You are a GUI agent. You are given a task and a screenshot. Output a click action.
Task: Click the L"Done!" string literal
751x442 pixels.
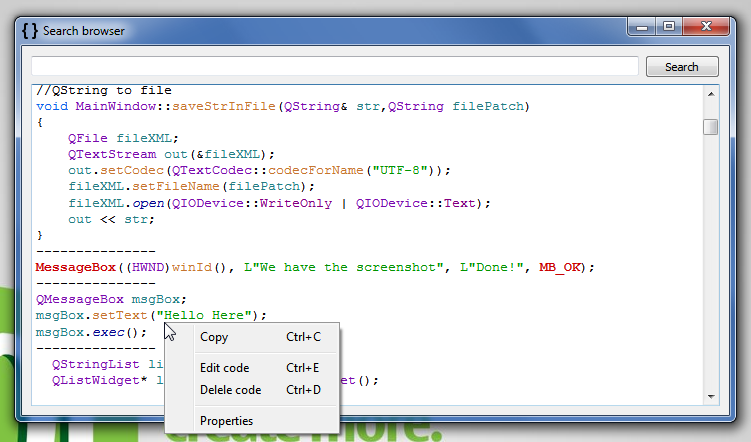coord(491,267)
